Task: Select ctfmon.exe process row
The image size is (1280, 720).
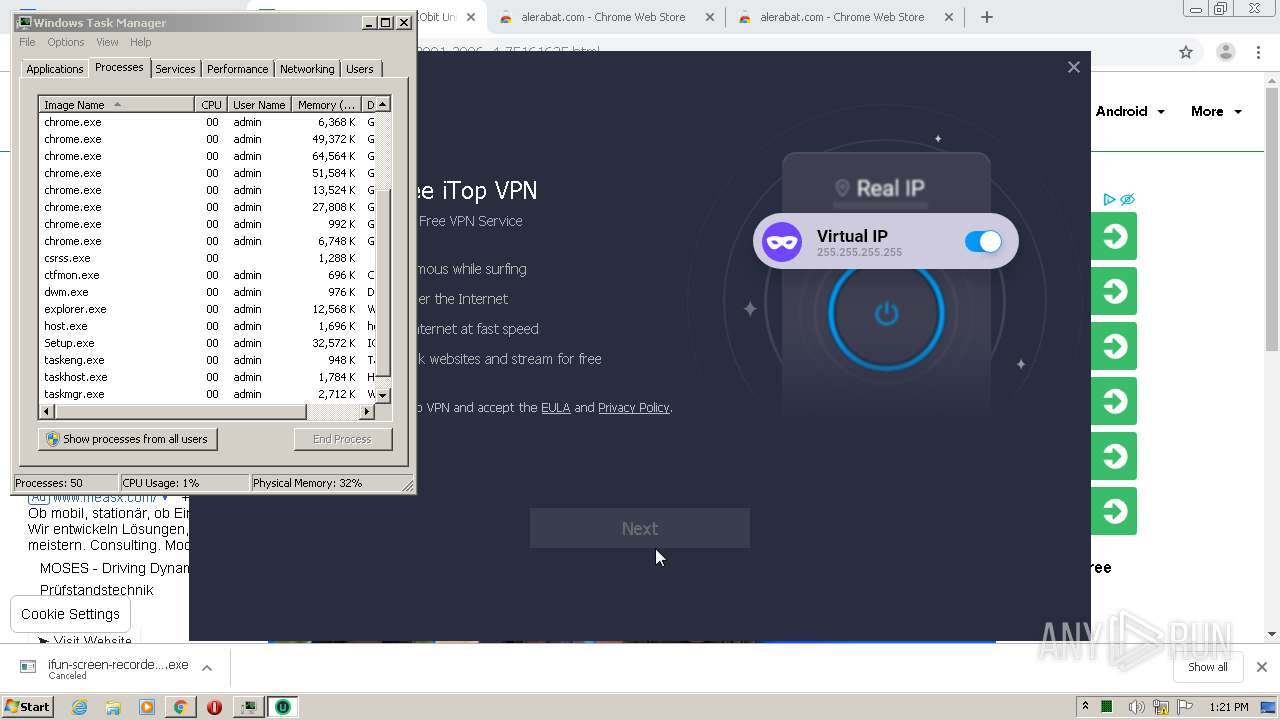Action: (207, 275)
